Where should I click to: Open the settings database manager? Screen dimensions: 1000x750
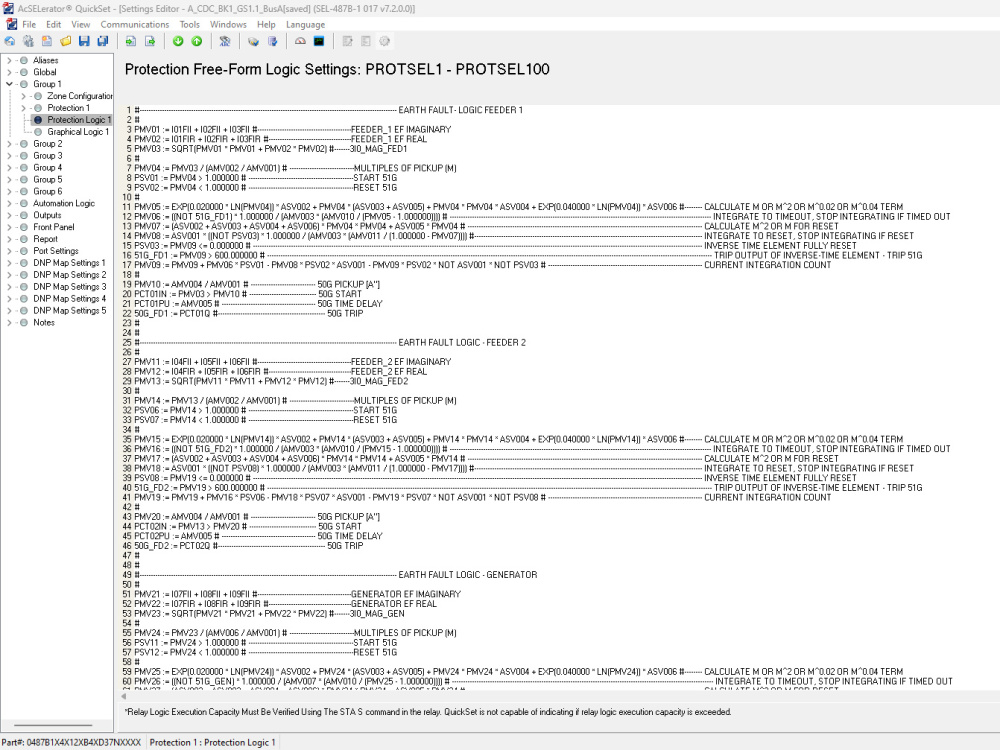pos(273,41)
